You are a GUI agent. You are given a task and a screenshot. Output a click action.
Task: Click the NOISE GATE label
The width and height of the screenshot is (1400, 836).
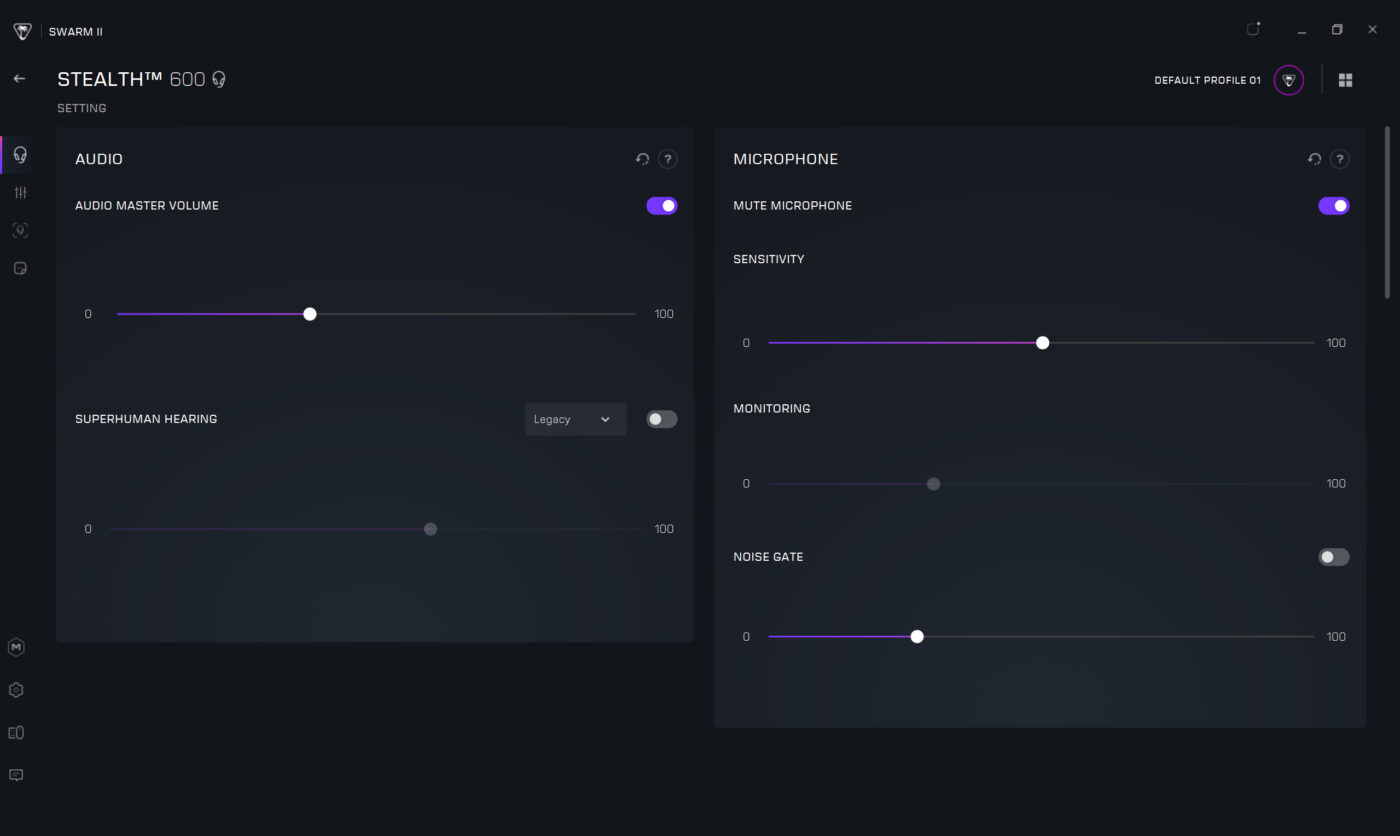[768, 557]
